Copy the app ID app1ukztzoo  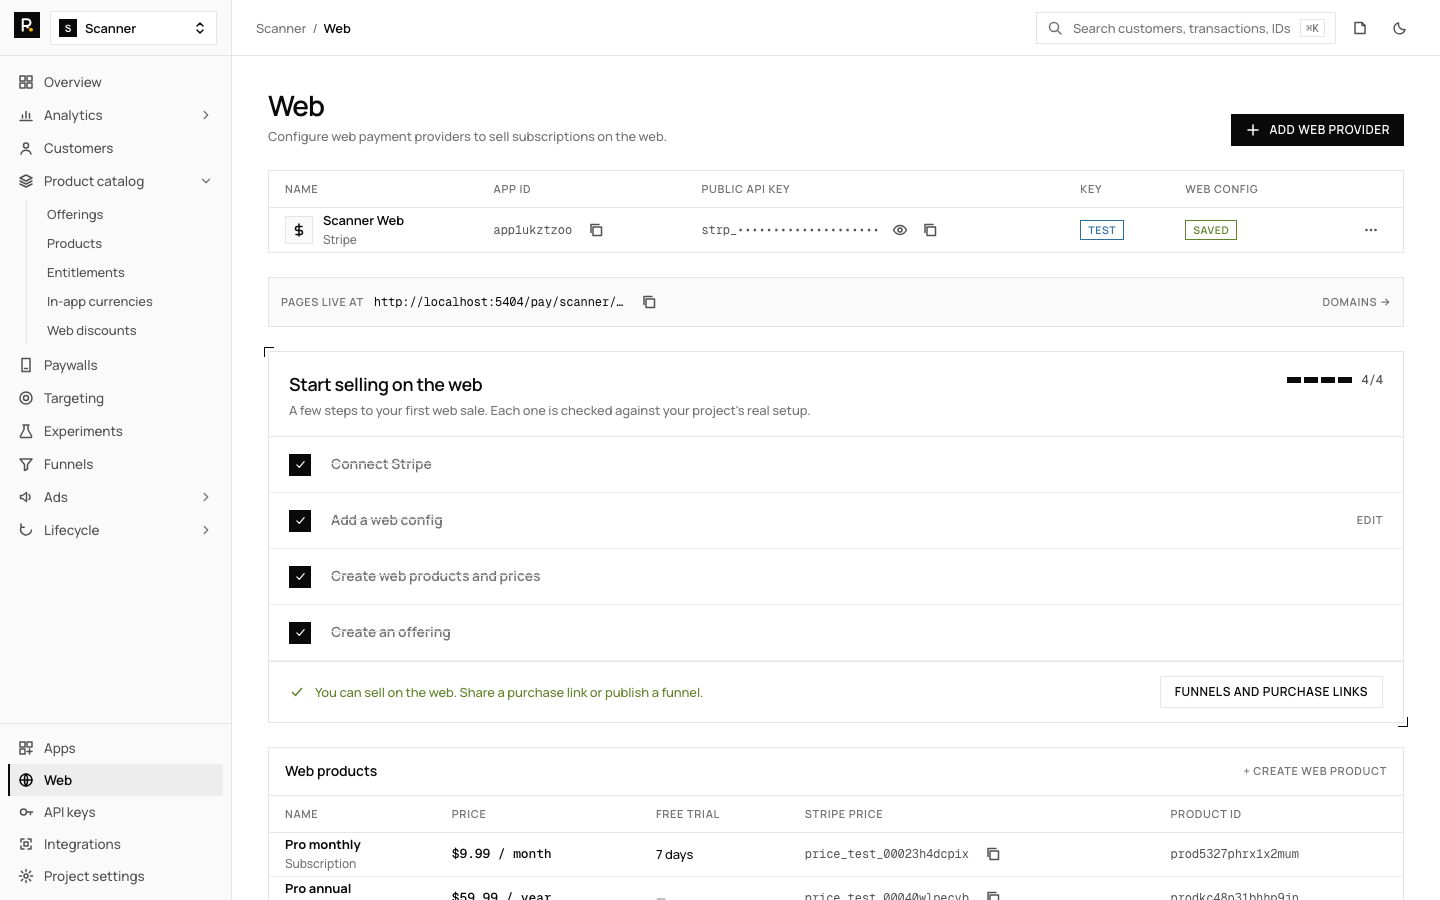click(596, 230)
